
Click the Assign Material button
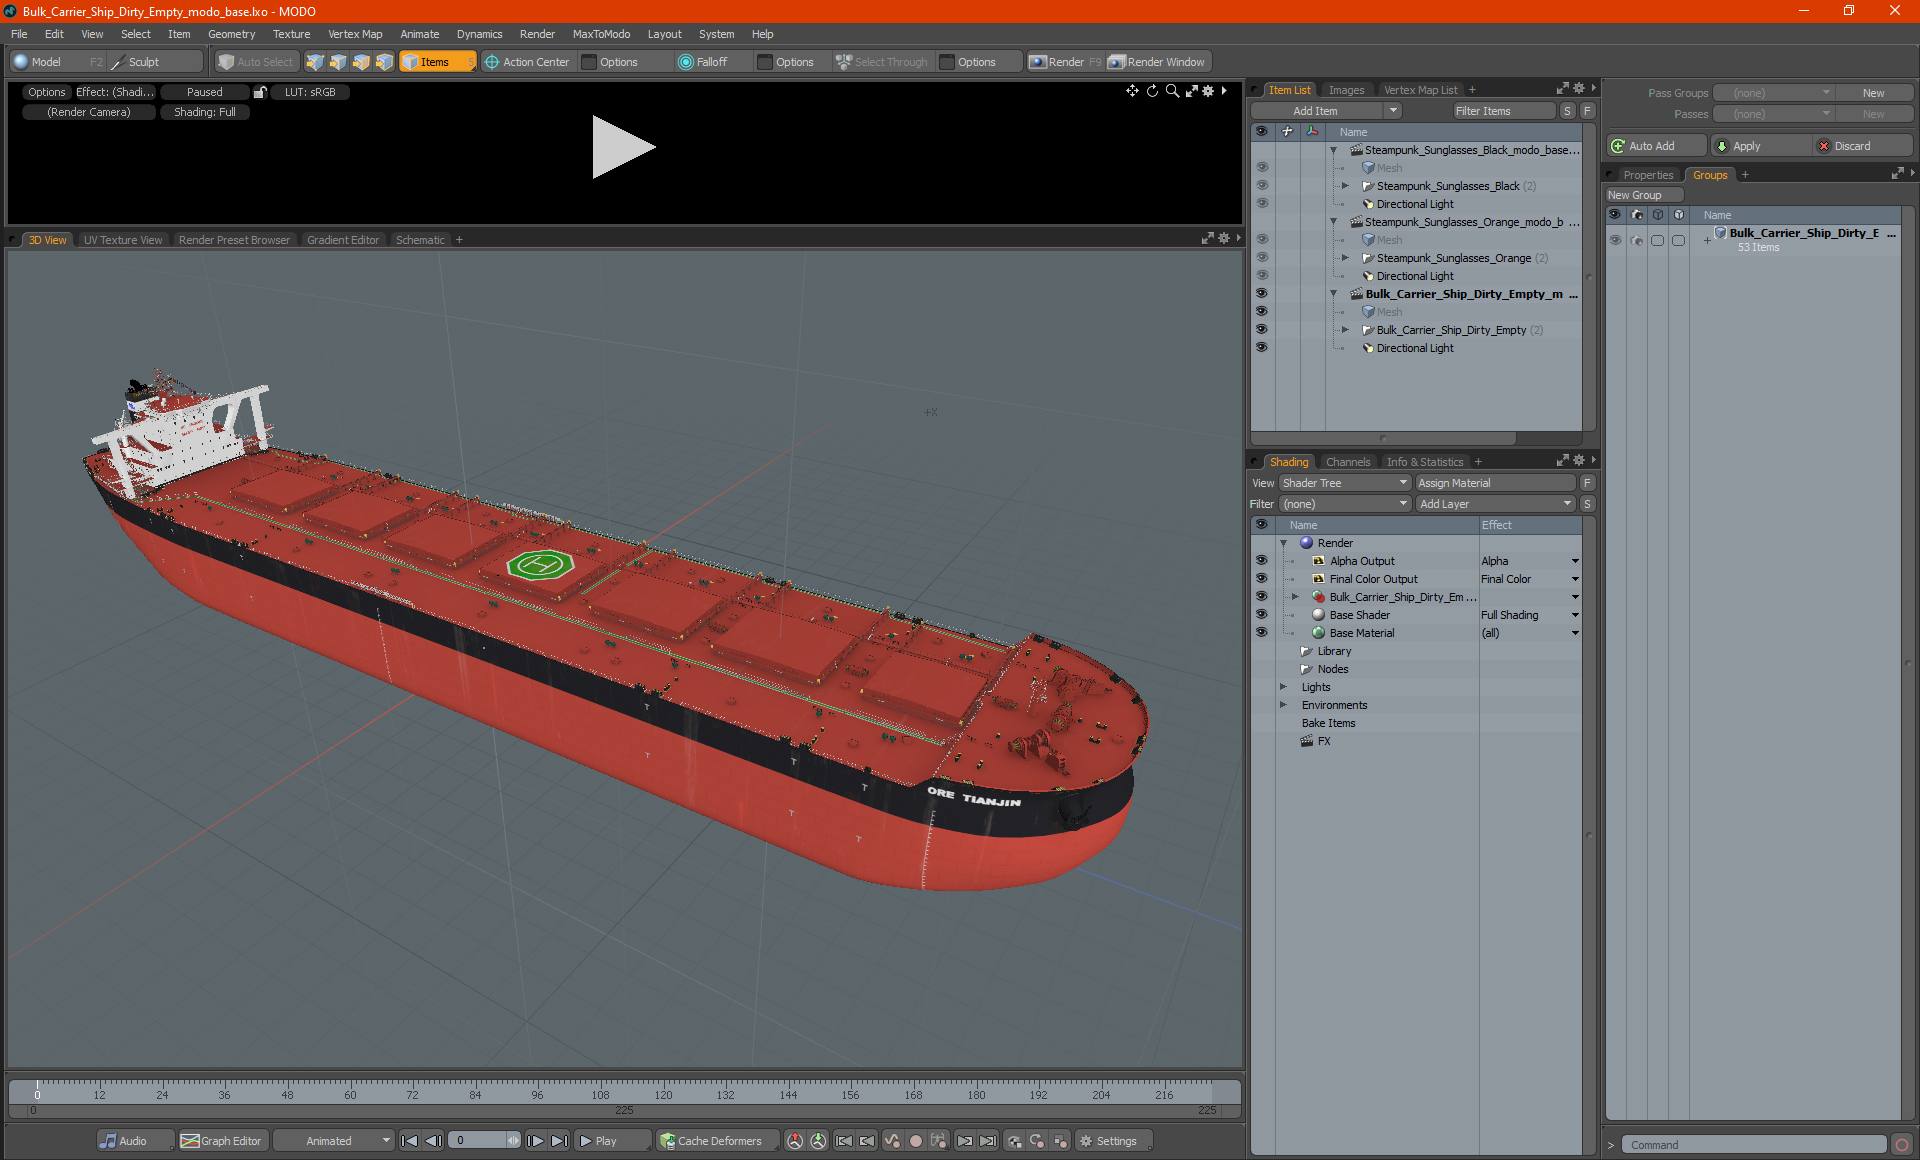1495,483
